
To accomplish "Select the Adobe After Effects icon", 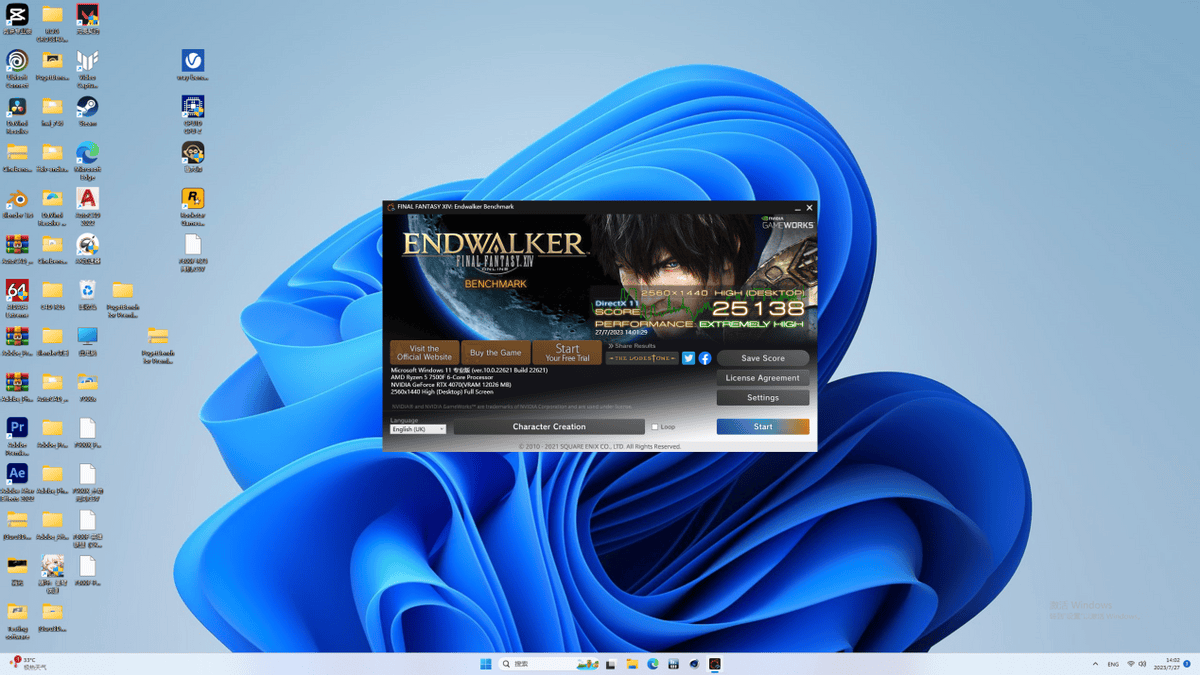I will pos(17,482).
